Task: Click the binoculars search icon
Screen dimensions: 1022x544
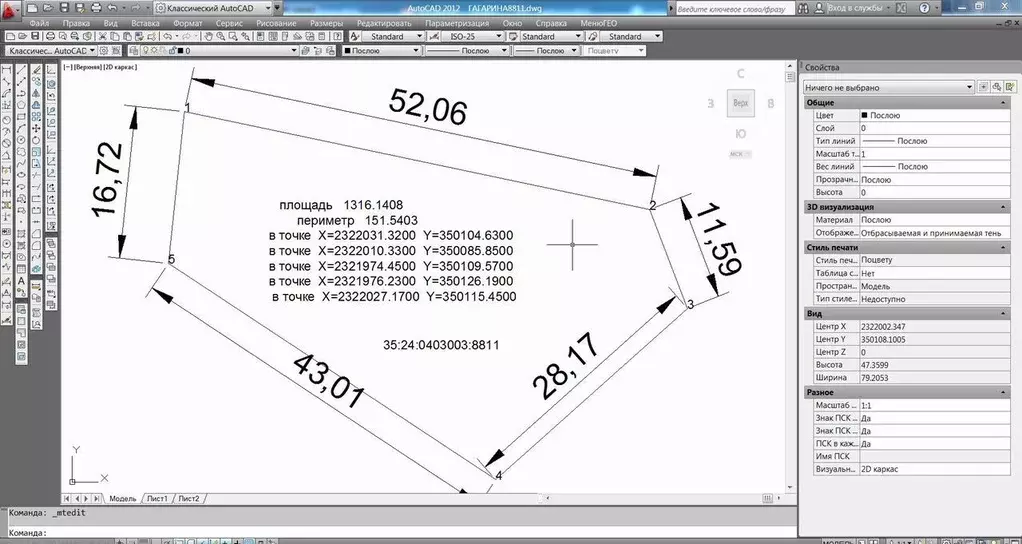Action: click(x=802, y=8)
